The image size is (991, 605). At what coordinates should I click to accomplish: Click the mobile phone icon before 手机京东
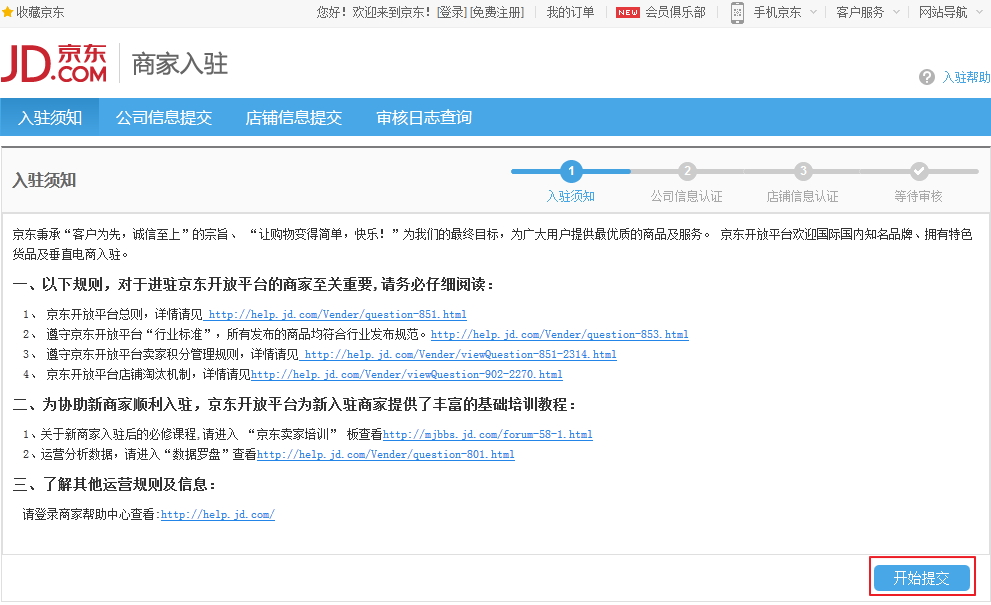point(737,12)
